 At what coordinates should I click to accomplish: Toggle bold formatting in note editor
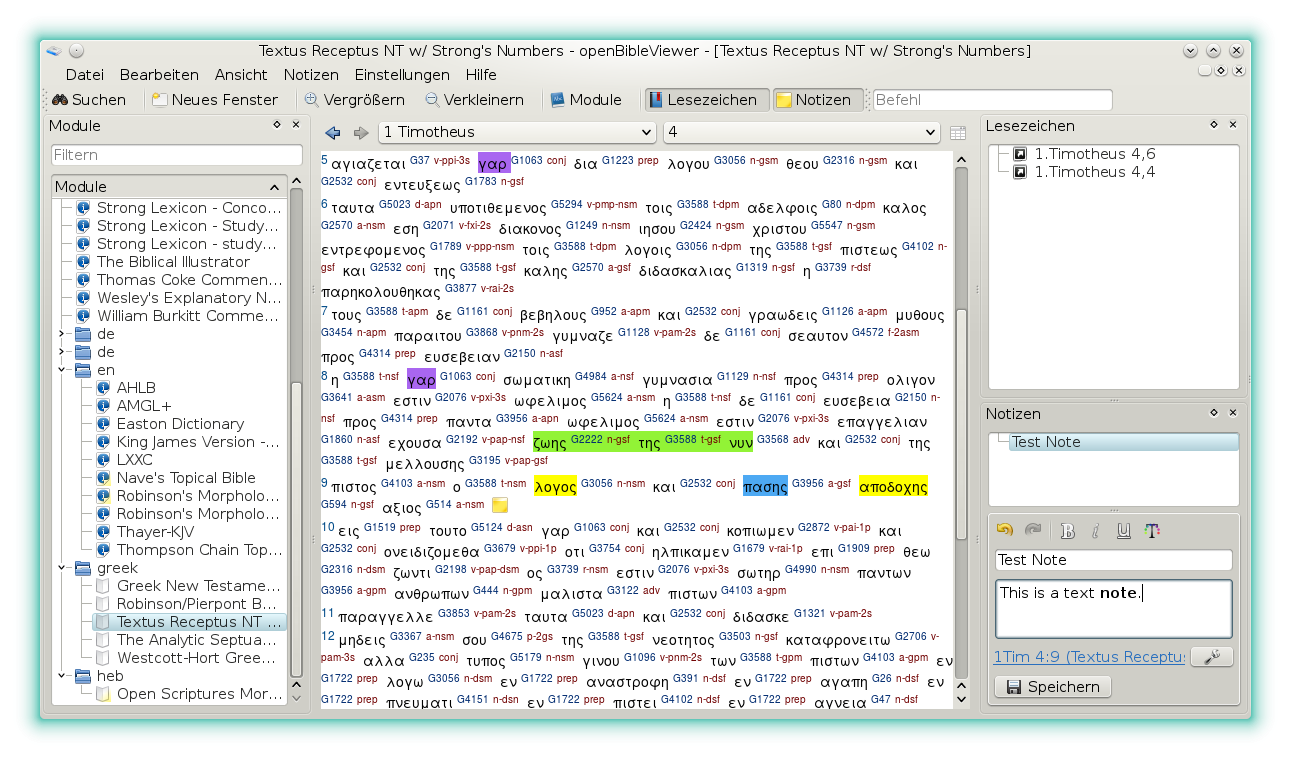click(x=1067, y=531)
